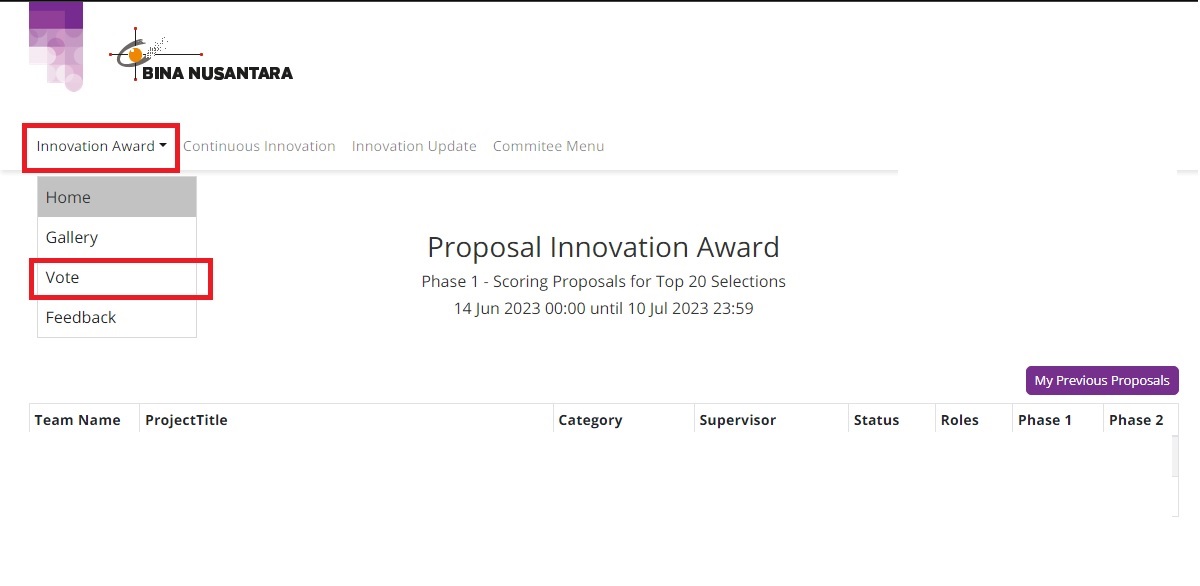
Task: Select Home from the dropdown list
Action: 117,197
